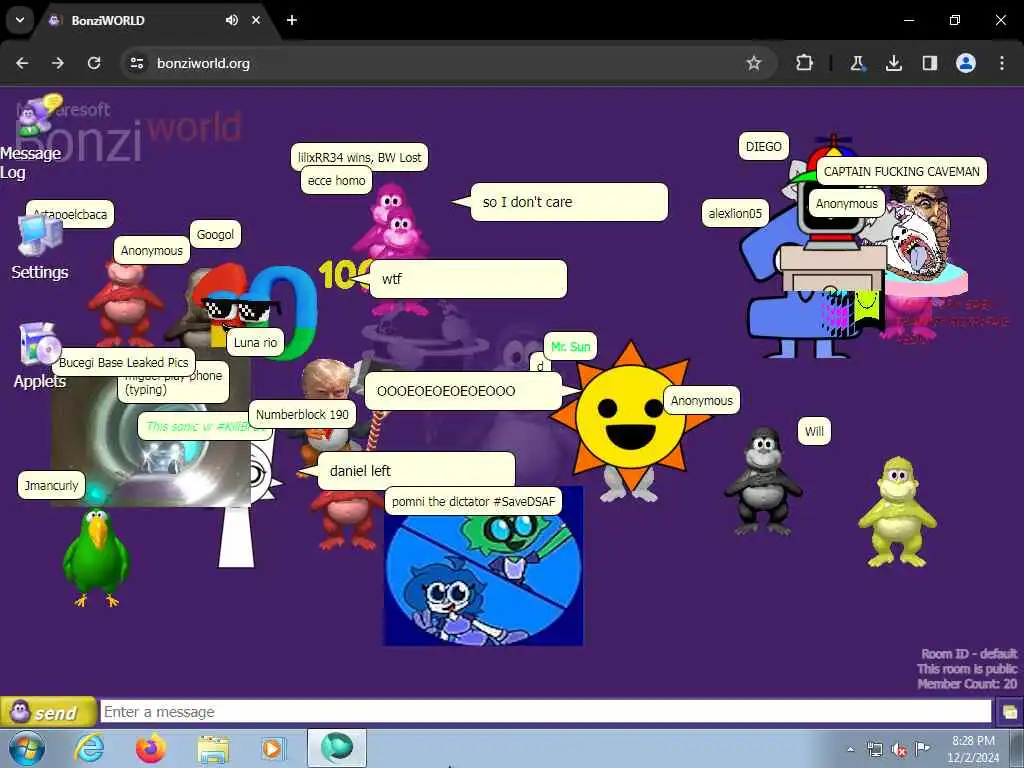
Task: Click the Googol name tag
Action: tap(215, 234)
